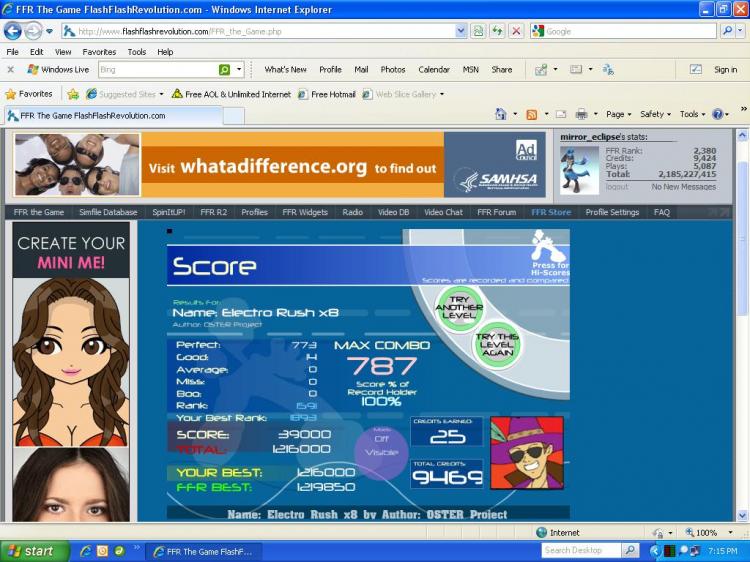Click the Try Another Level button
Screen dimensions: 750x562
point(459,308)
